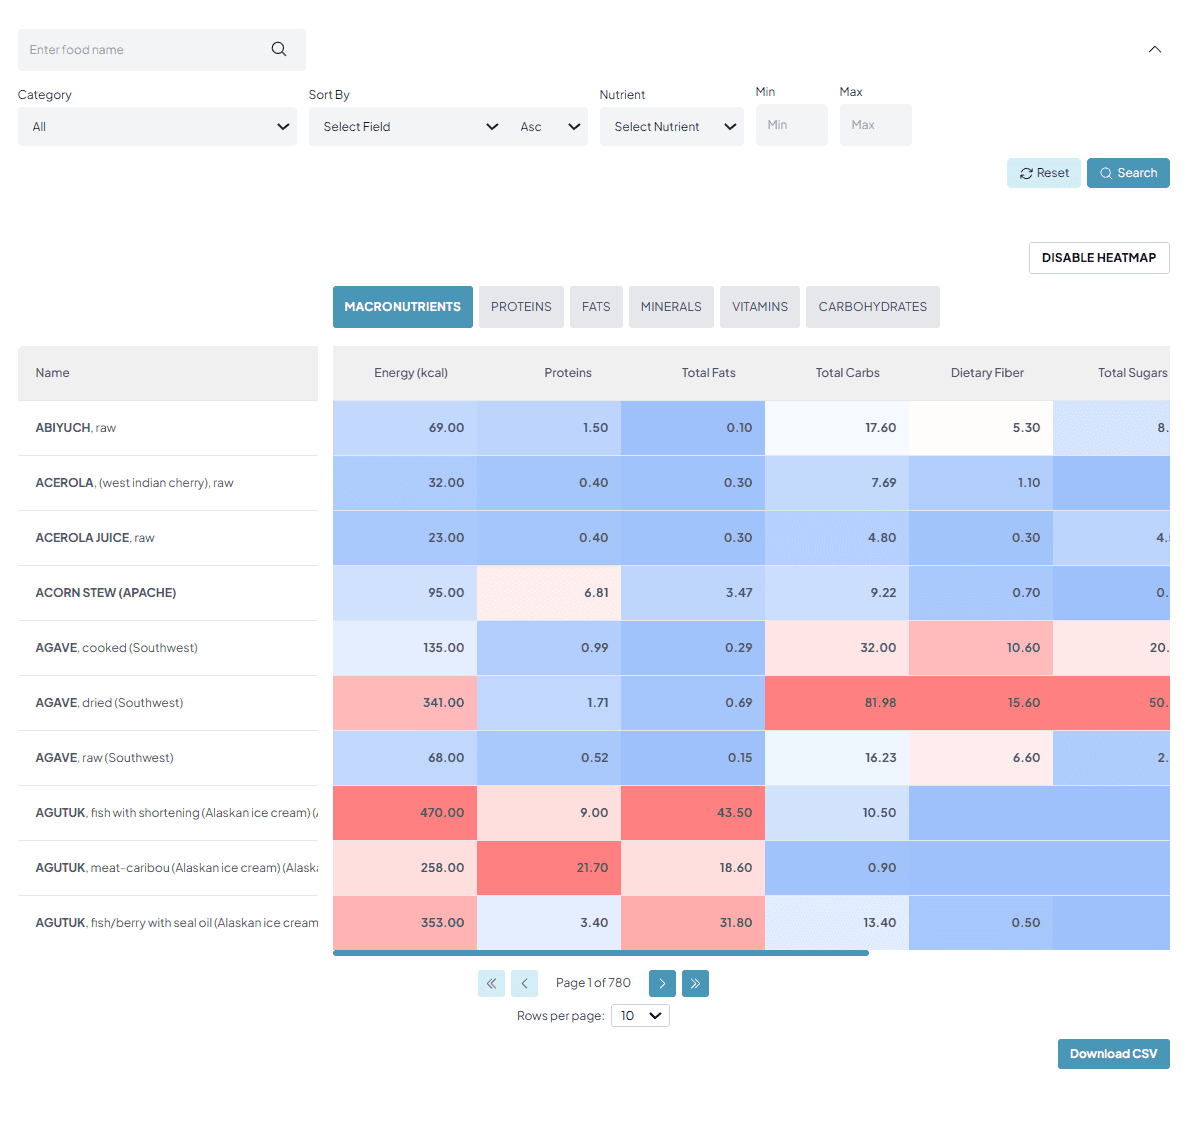This screenshot has height=1125, width=1191.
Task: Select the ABIYUCH, raw row name
Action: point(76,428)
